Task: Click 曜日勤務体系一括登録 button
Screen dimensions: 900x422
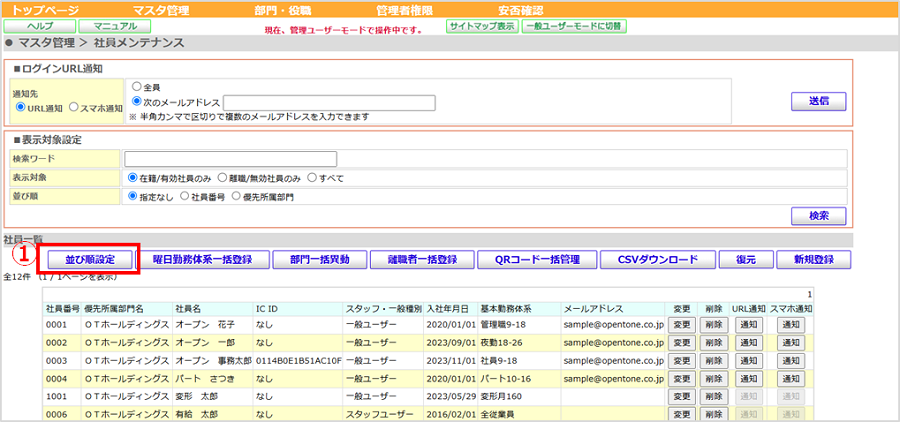Action: pyautogui.click(x=203, y=260)
